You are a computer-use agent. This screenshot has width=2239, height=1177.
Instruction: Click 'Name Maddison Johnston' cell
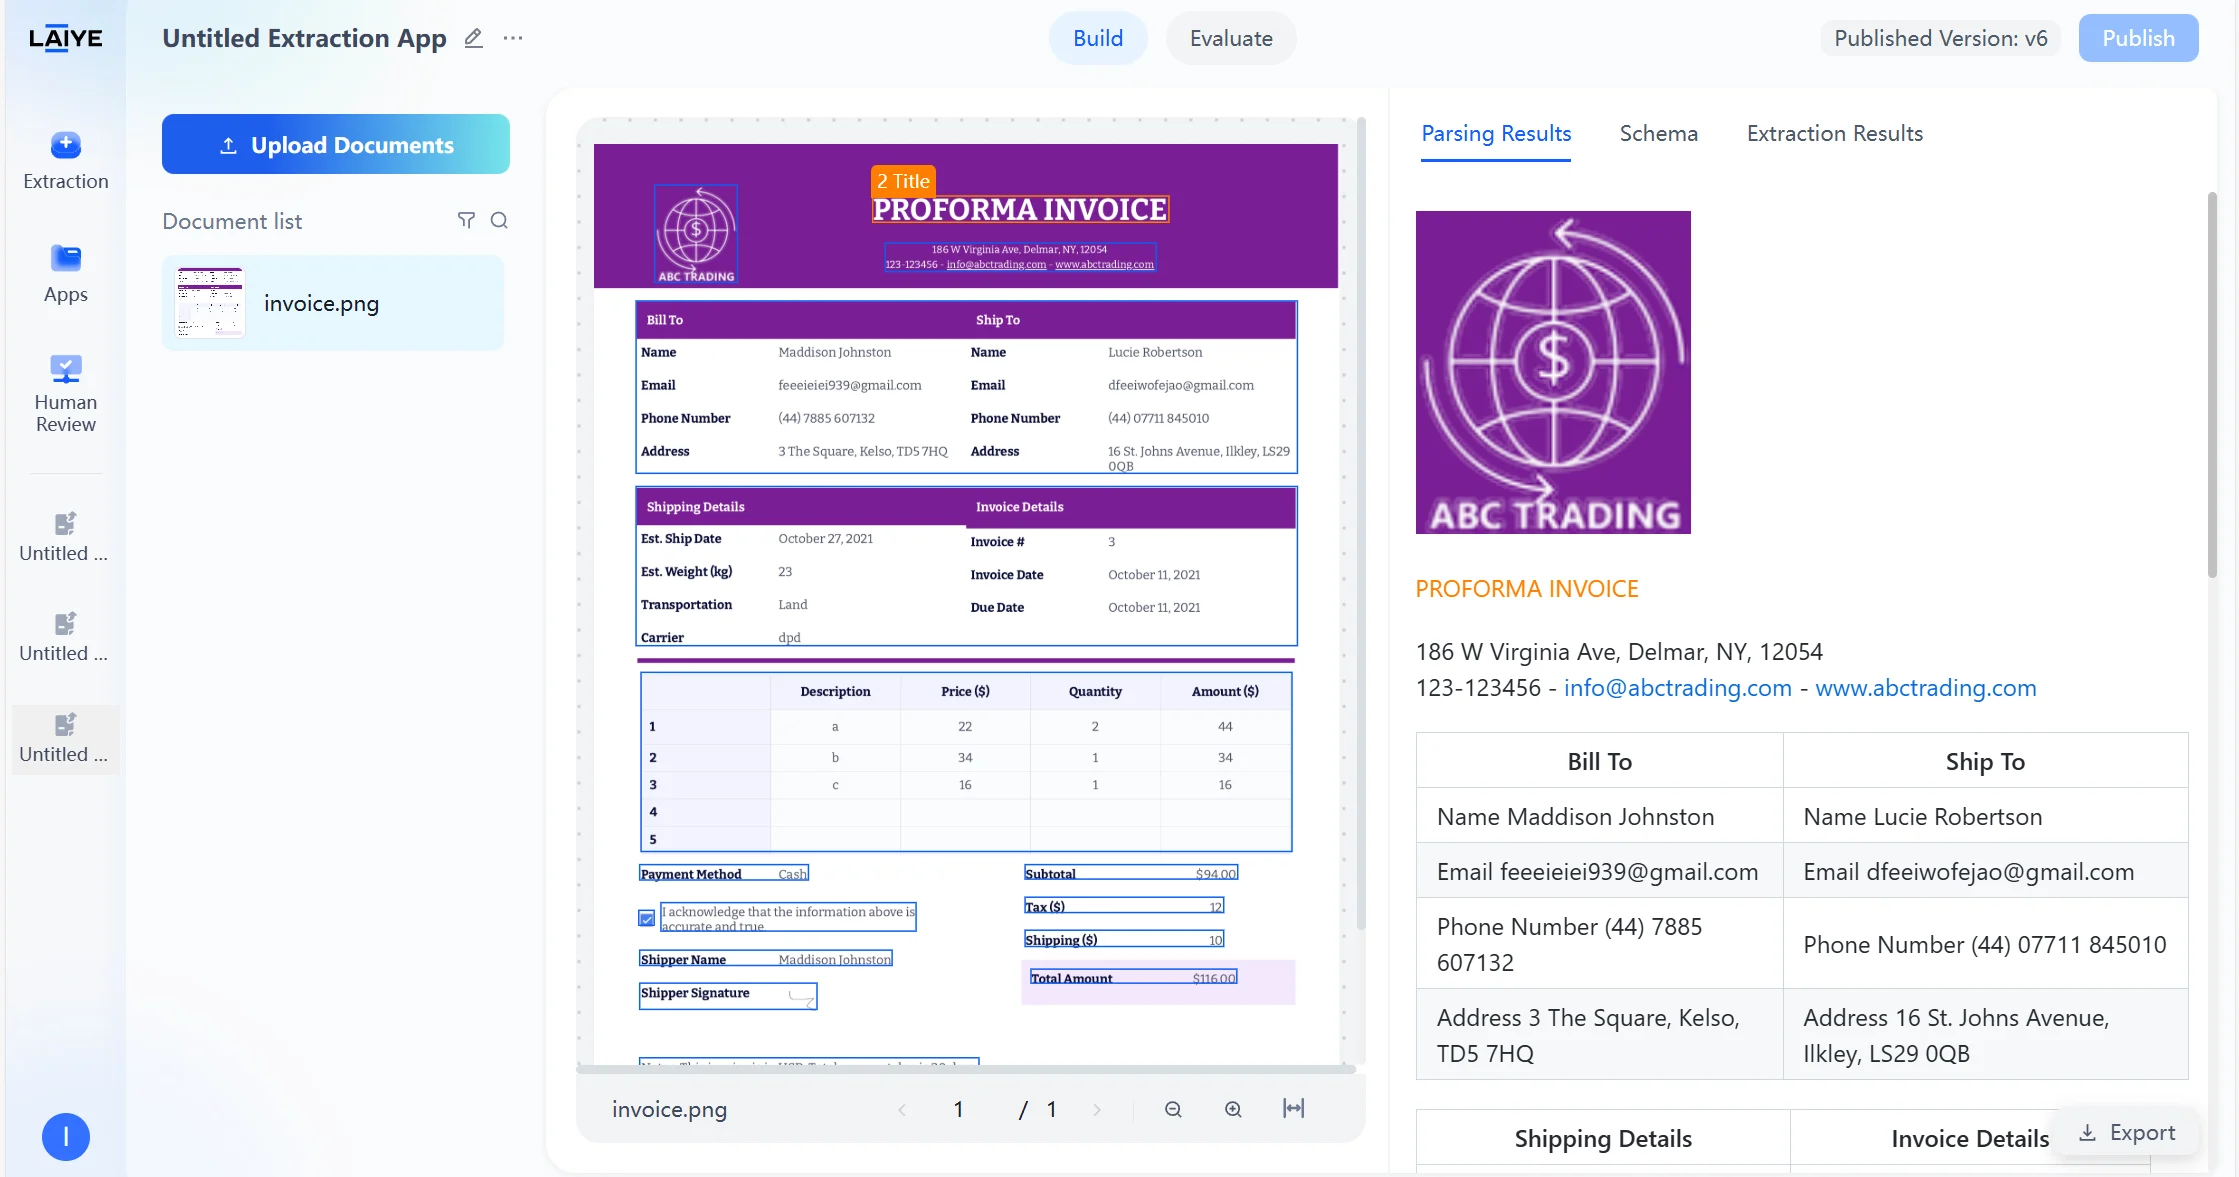pyautogui.click(x=1599, y=816)
